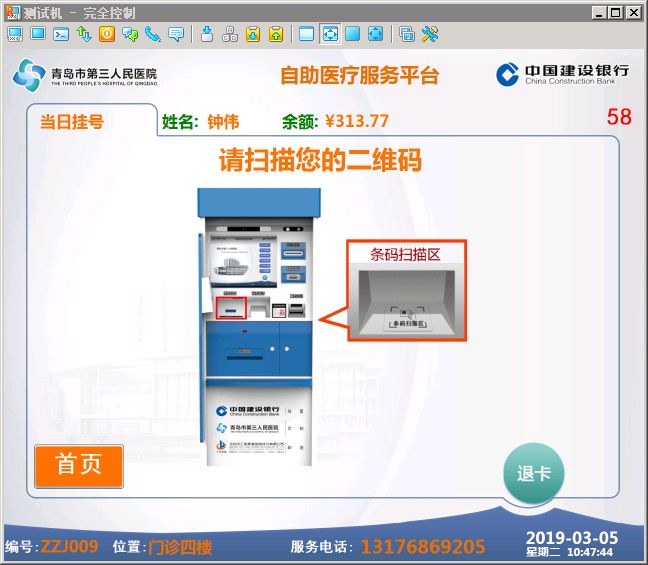This screenshot has width=648, height=565.
Task: Click the green up-down arrows transfer icon
Action: tap(84, 34)
